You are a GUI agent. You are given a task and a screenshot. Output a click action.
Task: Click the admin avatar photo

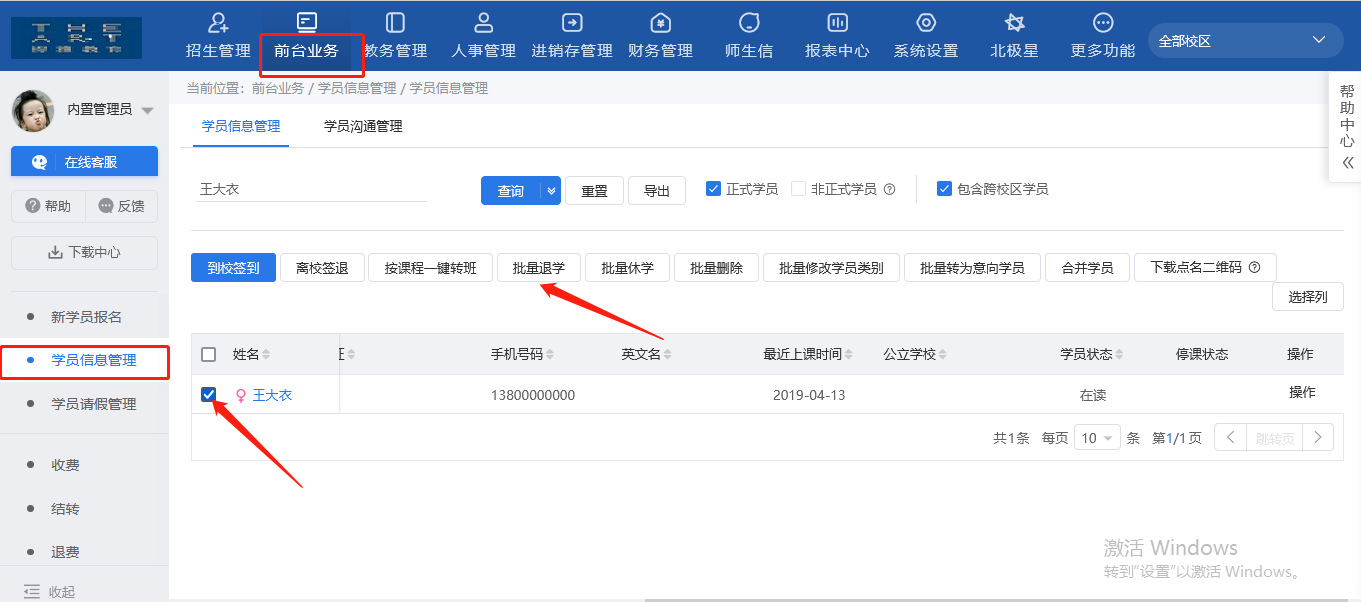[33, 110]
